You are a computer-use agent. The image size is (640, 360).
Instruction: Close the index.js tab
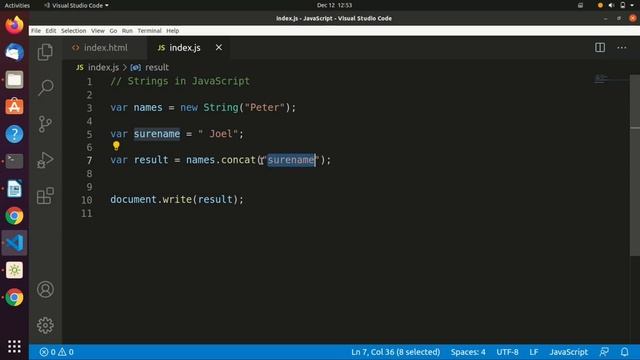[219, 47]
